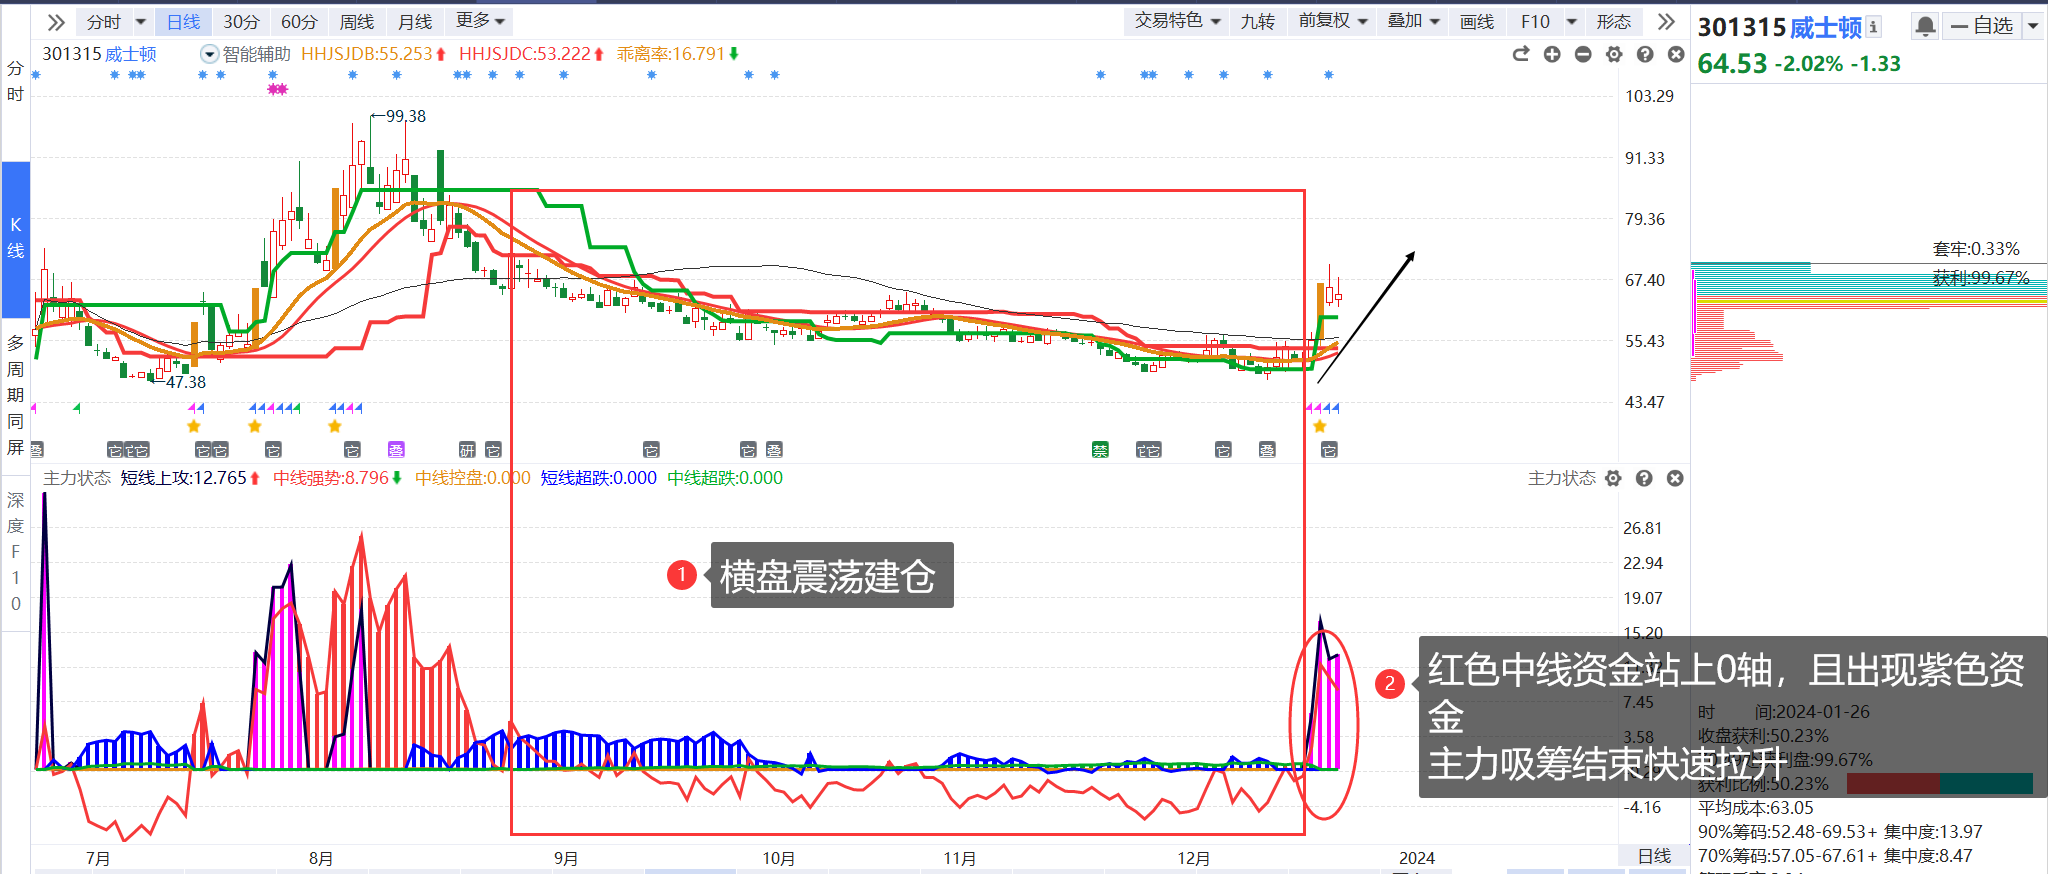Select the 深度F10 side tab
This screenshot has height=874, width=2048.
click(x=15, y=552)
